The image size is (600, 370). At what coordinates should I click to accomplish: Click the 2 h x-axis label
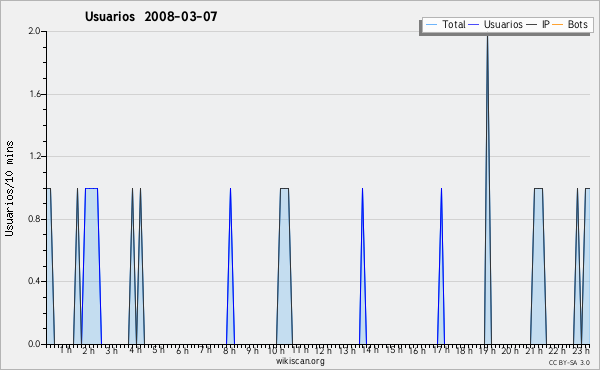tap(88, 350)
